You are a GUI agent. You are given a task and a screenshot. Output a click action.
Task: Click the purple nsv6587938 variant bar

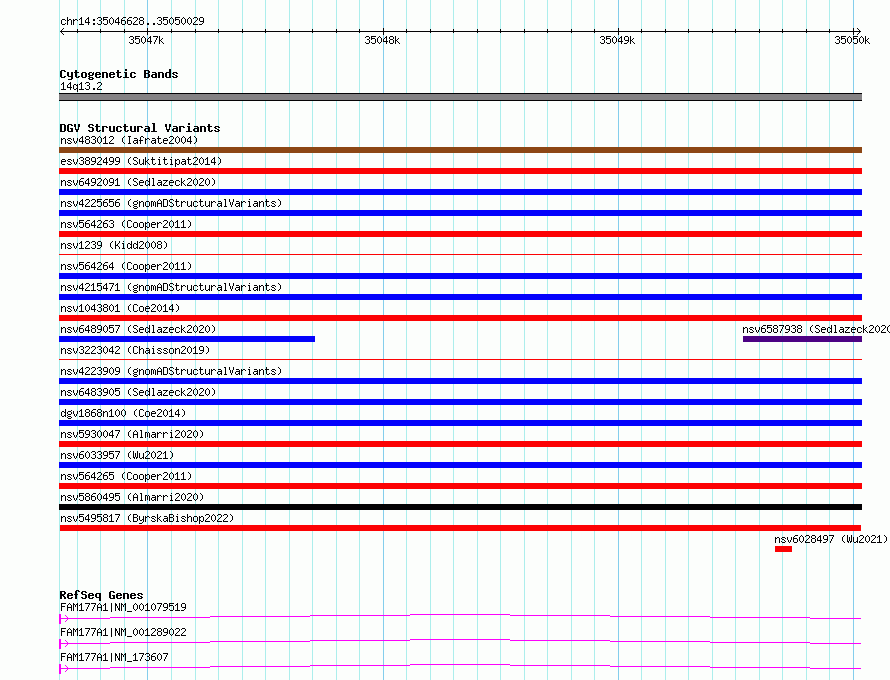pos(802,339)
